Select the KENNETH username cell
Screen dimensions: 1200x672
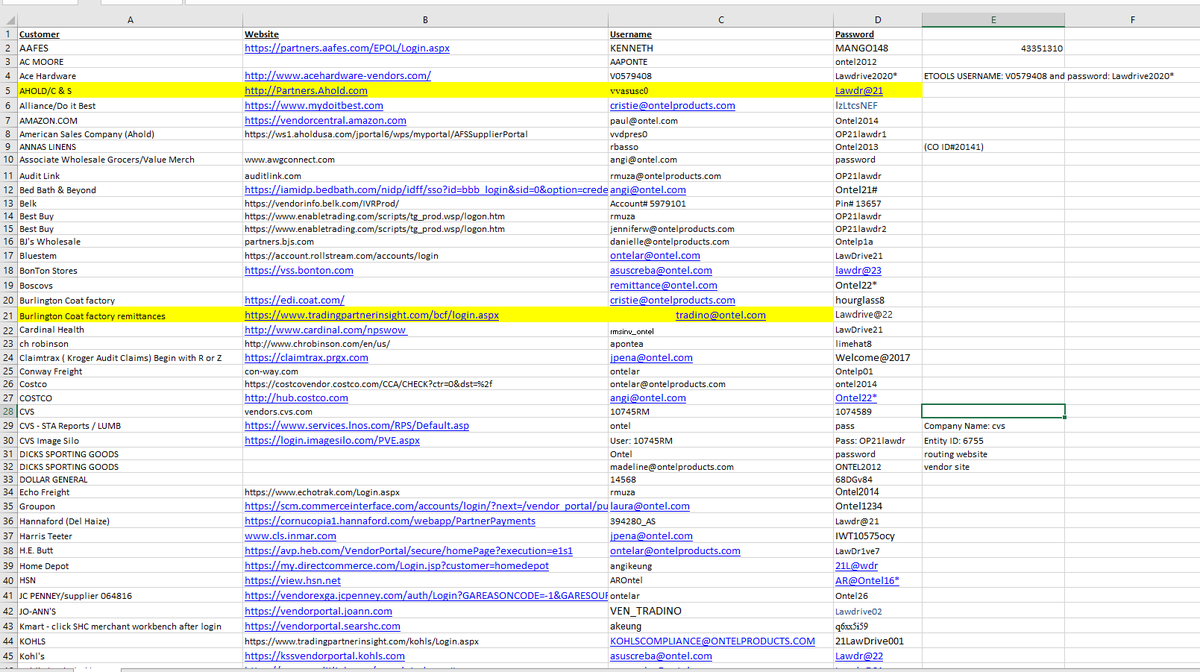click(720, 48)
